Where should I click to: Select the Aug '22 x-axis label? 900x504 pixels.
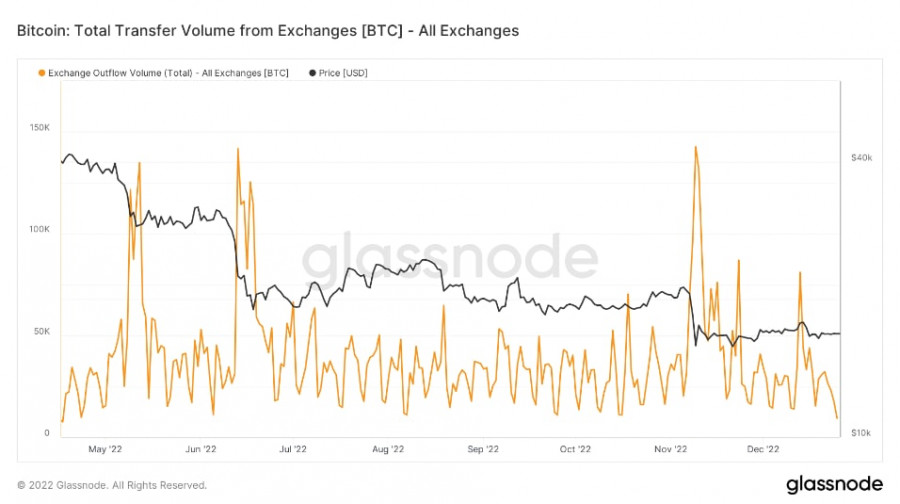click(387, 450)
